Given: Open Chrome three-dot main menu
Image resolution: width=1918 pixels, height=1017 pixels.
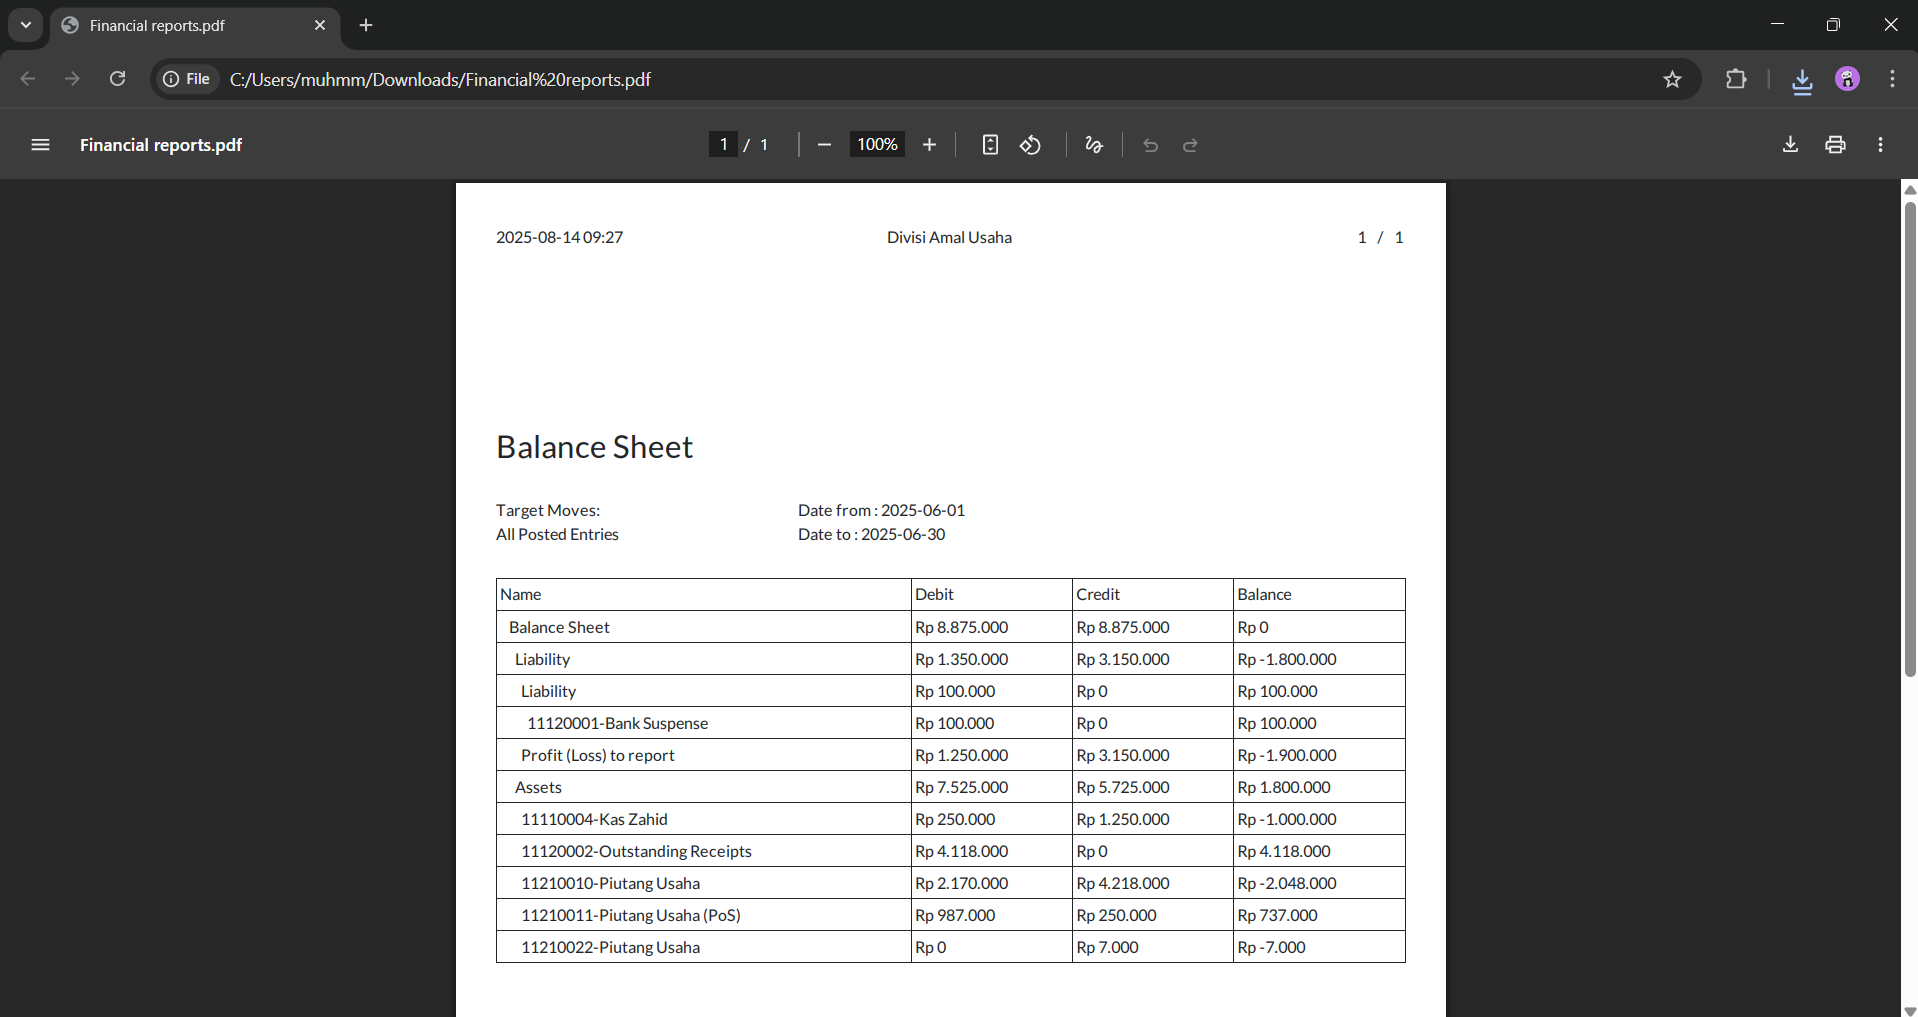Looking at the screenshot, I should pyautogui.click(x=1892, y=80).
